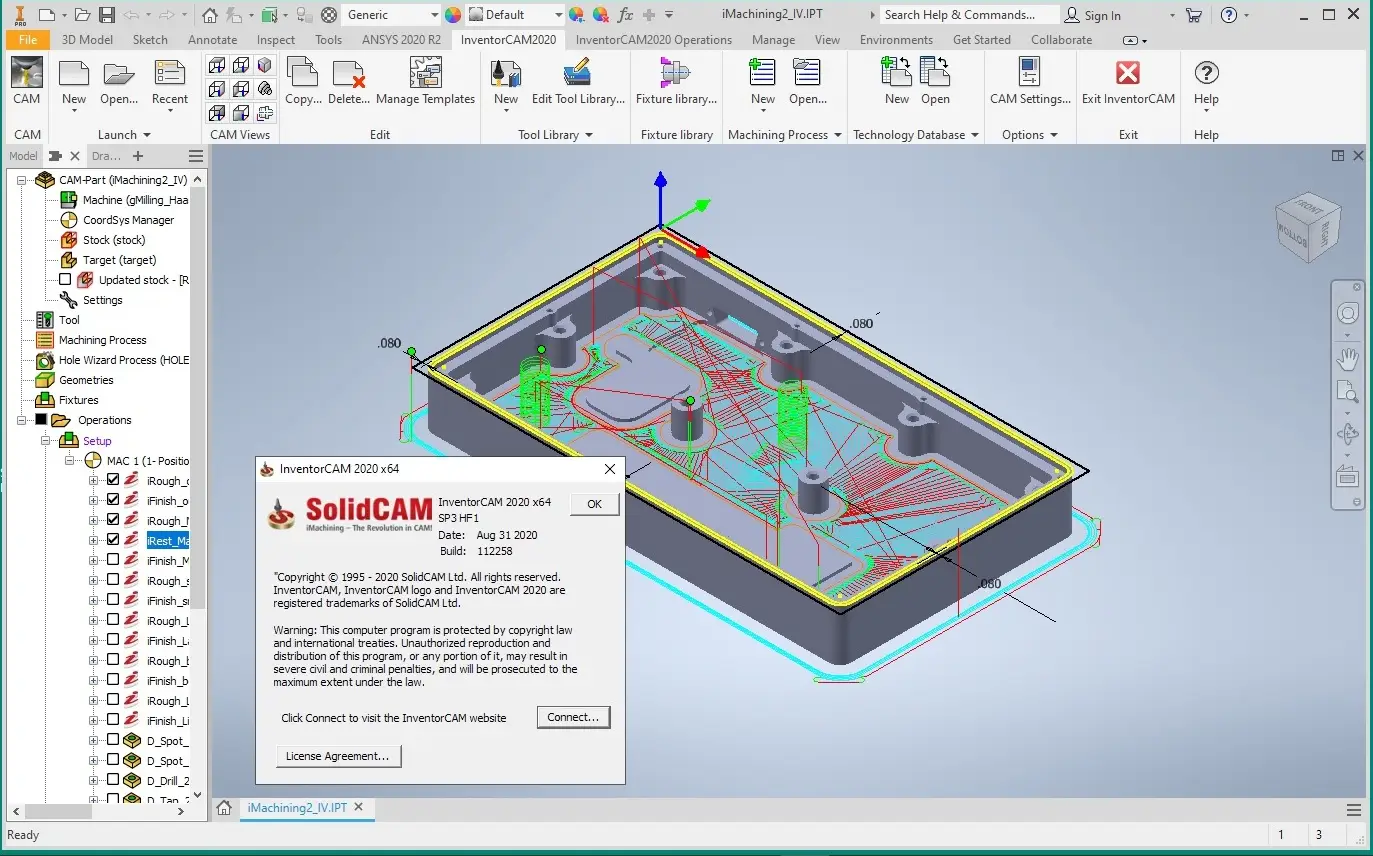
Task: Click the pan hand navigation icon
Action: 1347,357
